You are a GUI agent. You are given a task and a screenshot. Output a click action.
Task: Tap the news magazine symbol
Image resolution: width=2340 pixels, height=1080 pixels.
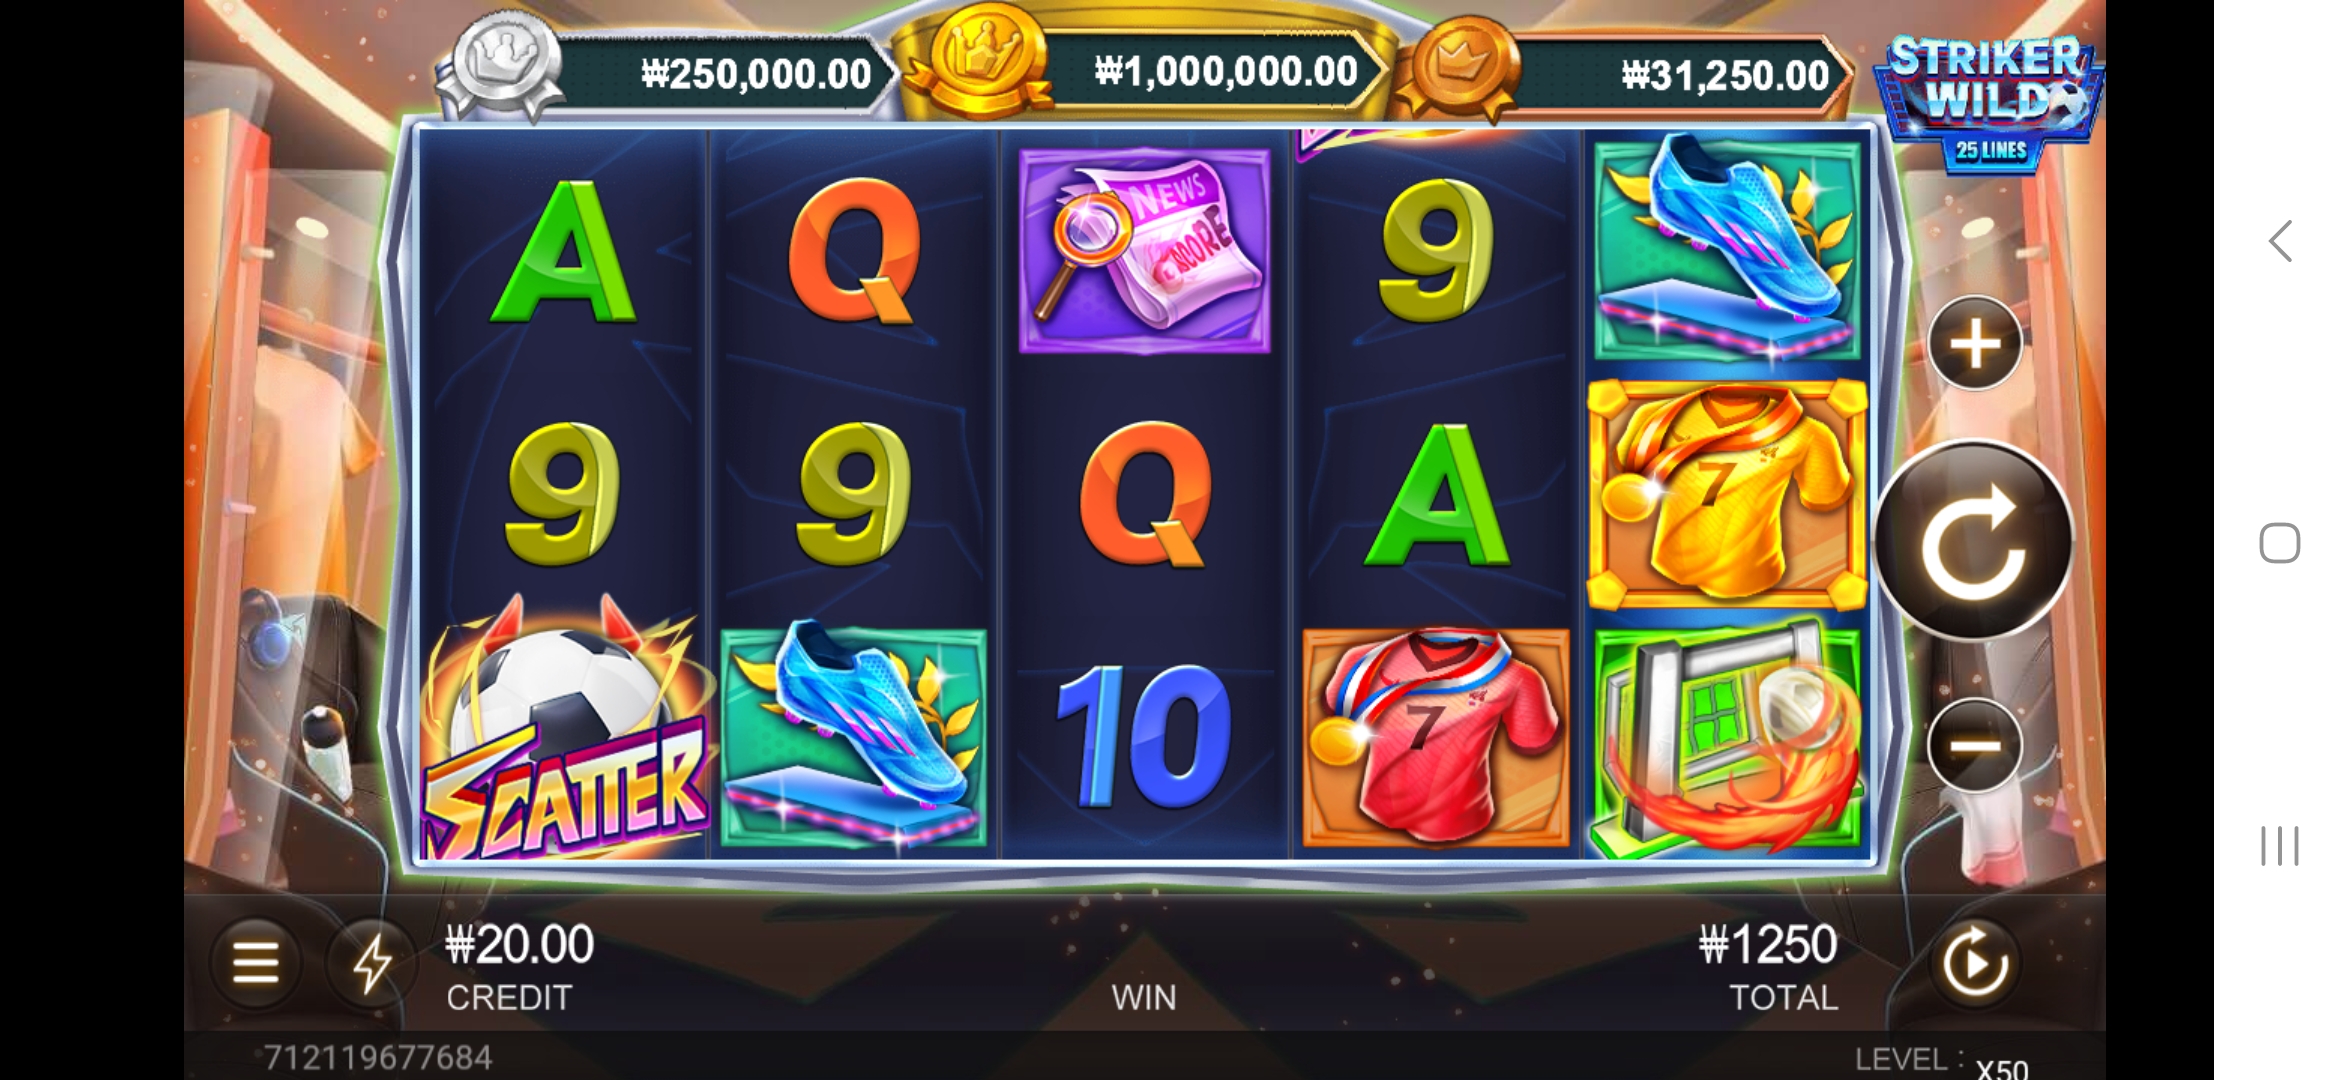tap(1144, 250)
